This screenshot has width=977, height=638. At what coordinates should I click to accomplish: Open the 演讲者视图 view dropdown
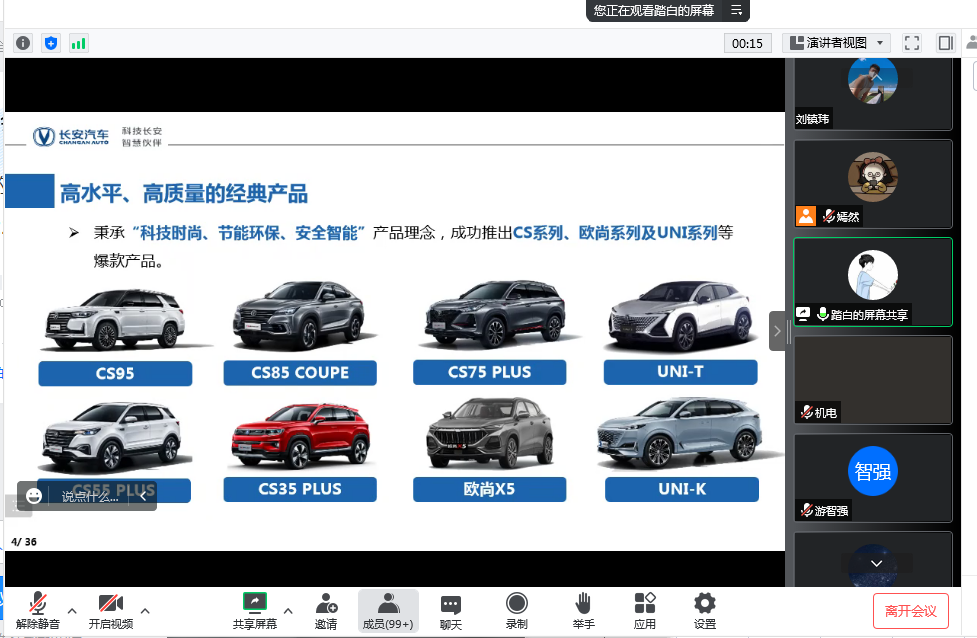pos(836,43)
